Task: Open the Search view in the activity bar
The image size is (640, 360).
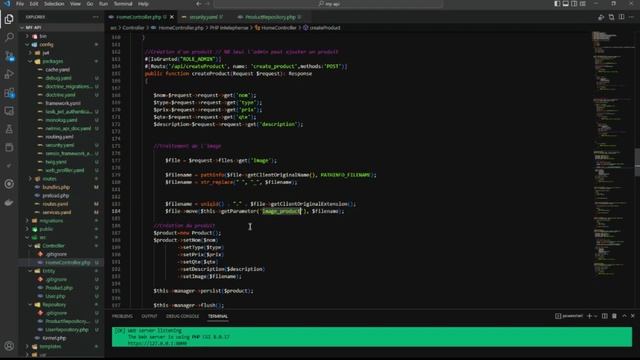Action: click(x=9, y=38)
